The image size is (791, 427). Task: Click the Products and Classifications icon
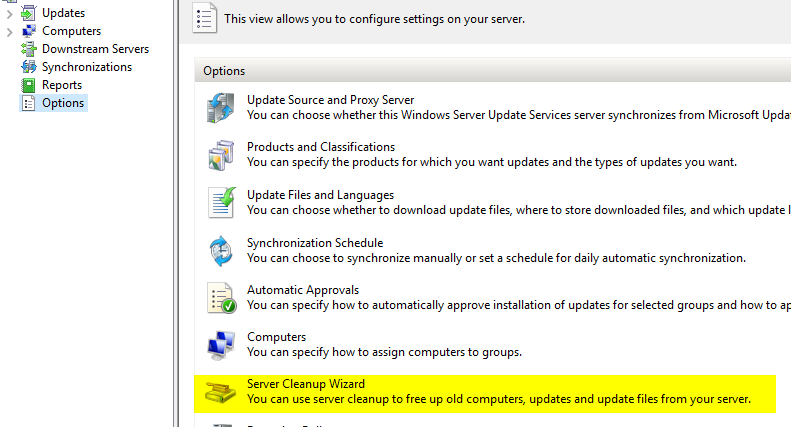pos(220,155)
